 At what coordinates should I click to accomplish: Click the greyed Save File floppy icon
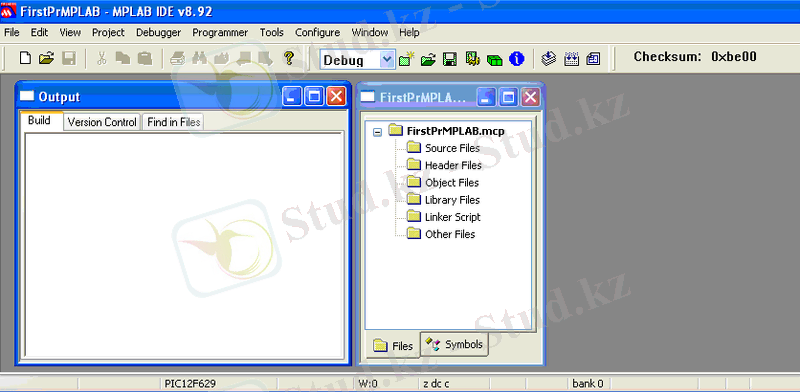point(69,58)
